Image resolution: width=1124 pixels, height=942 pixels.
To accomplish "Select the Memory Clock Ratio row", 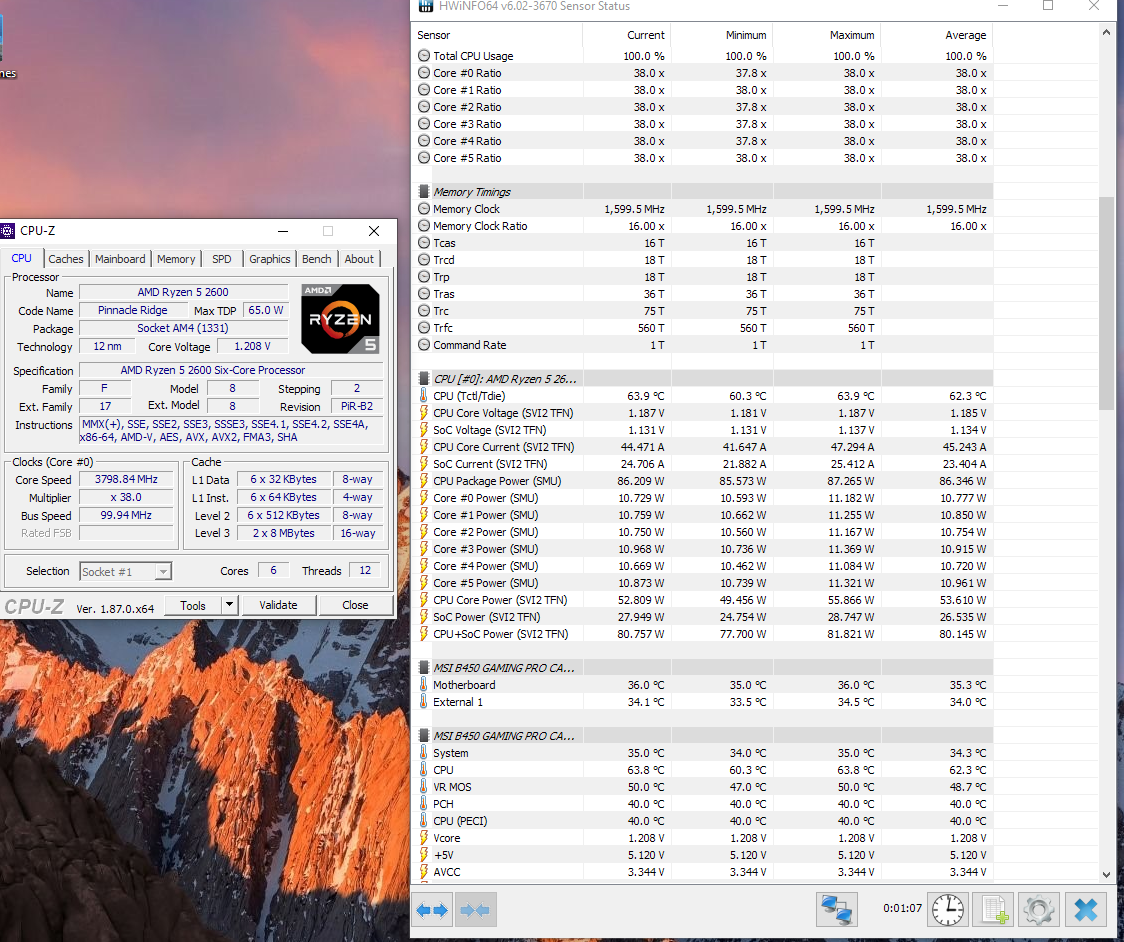I will tap(702, 226).
